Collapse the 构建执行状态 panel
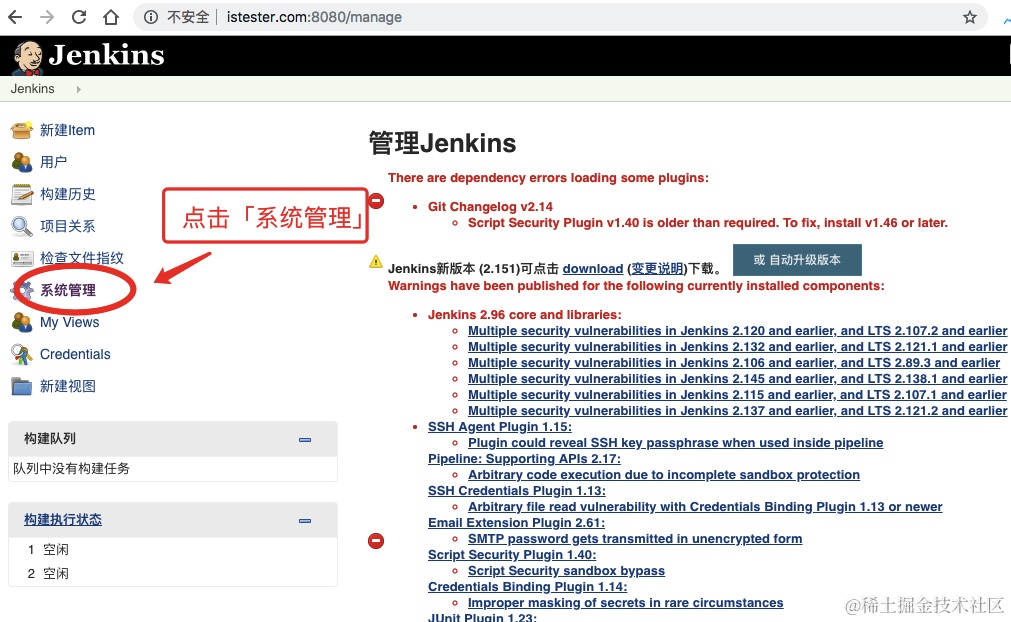Screen dimensions: 1011x622 [x=305, y=521]
